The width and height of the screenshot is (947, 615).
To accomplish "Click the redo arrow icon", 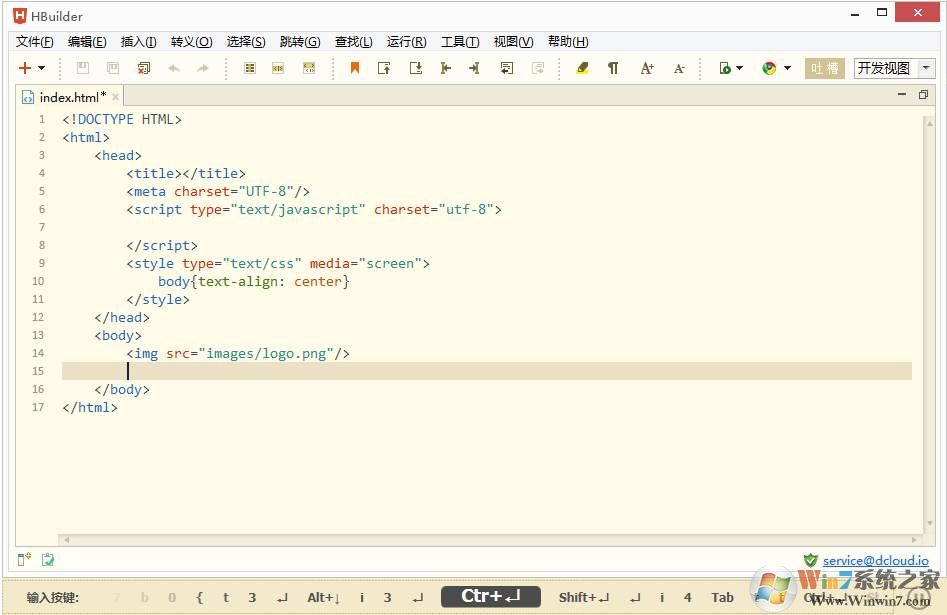I will pyautogui.click(x=203, y=68).
